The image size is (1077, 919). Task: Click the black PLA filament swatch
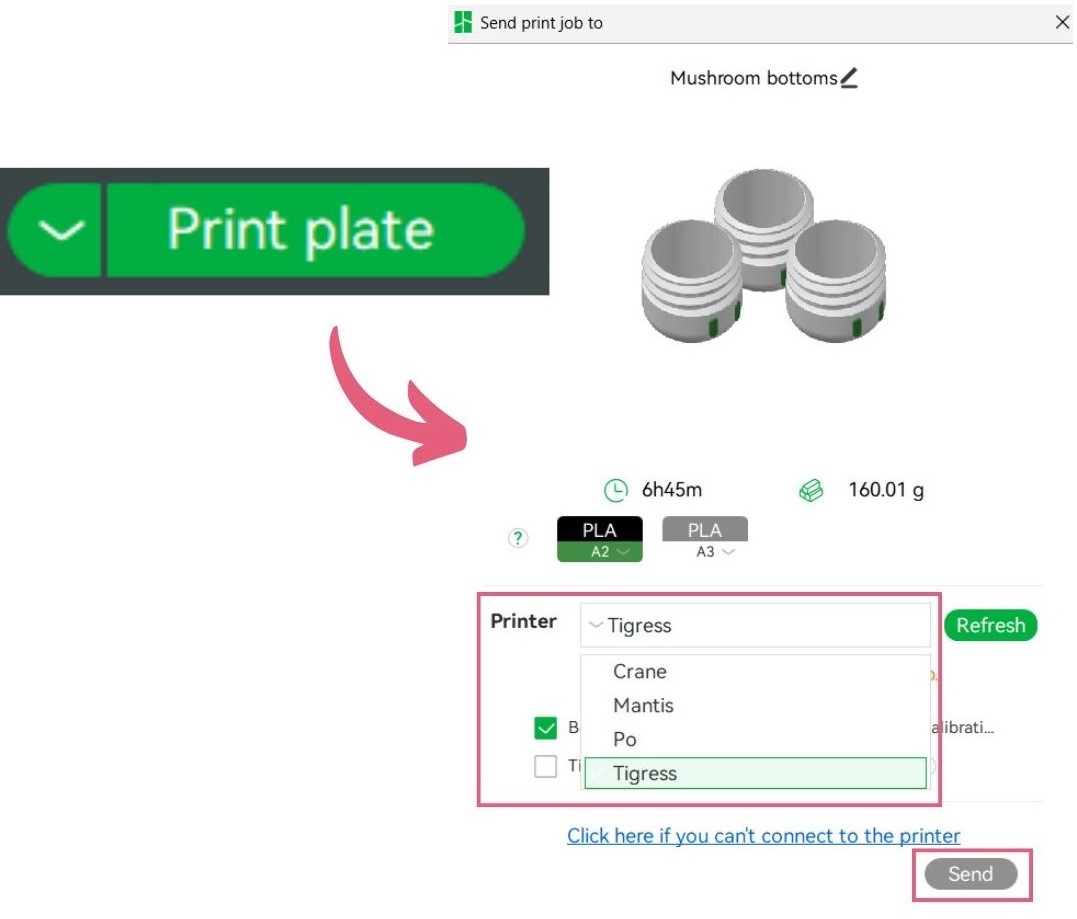pos(600,530)
